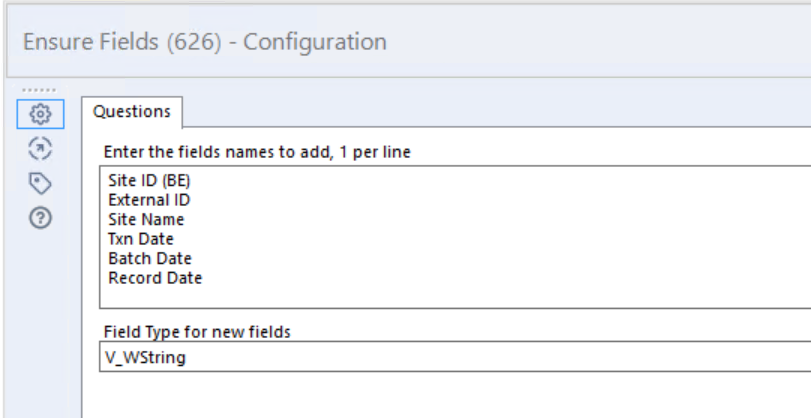The image size is (811, 418).
Task: Place cursor on "External ID" line
Action: [x=149, y=201]
